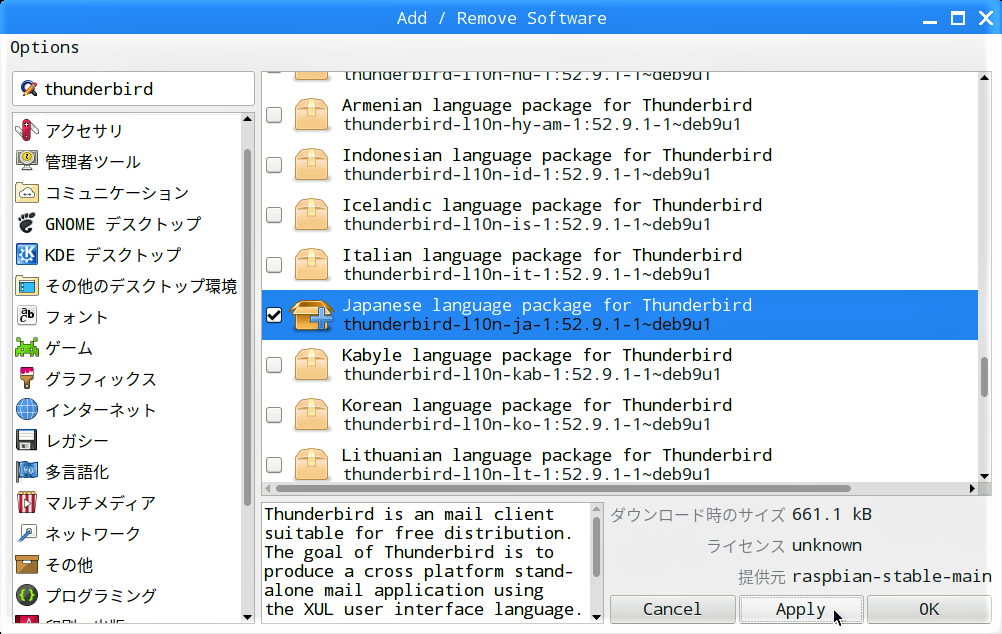The image size is (1002, 634).
Task: Click the Indonesian language package box icon
Action: point(311,164)
